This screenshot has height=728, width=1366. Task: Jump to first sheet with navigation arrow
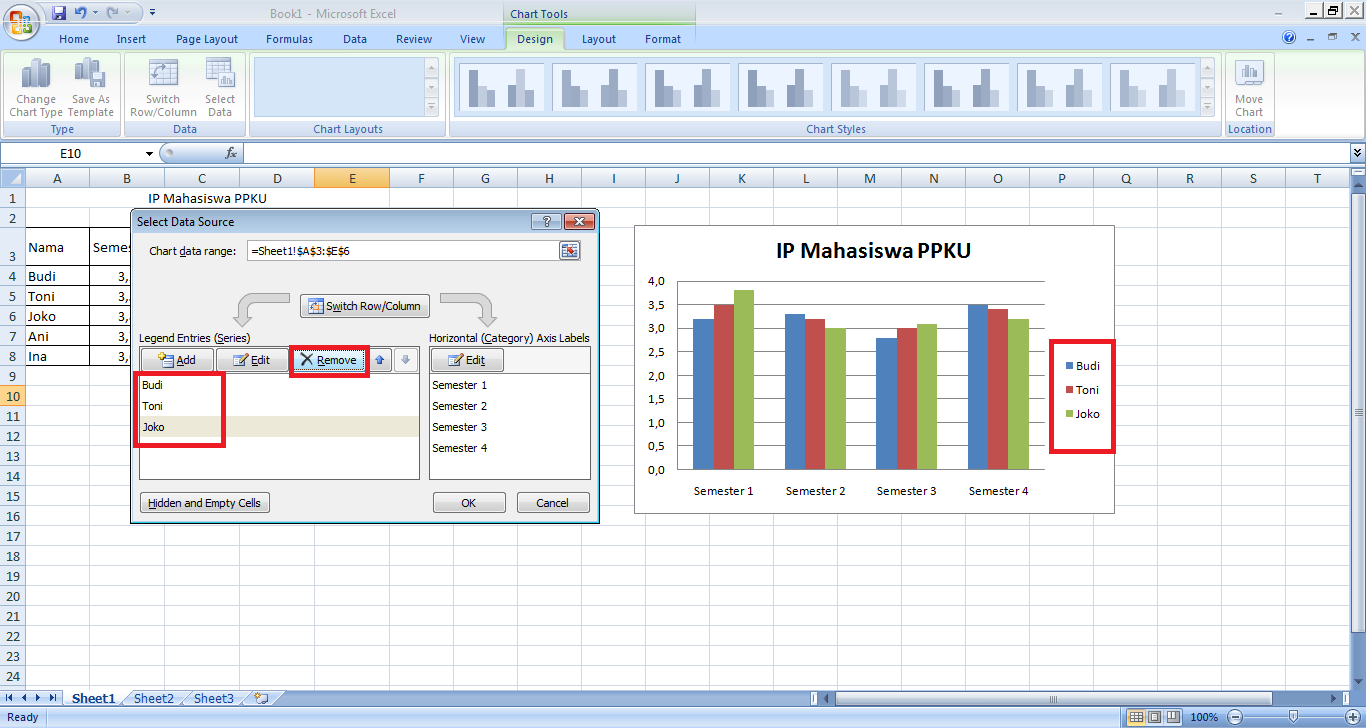coord(11,698)
